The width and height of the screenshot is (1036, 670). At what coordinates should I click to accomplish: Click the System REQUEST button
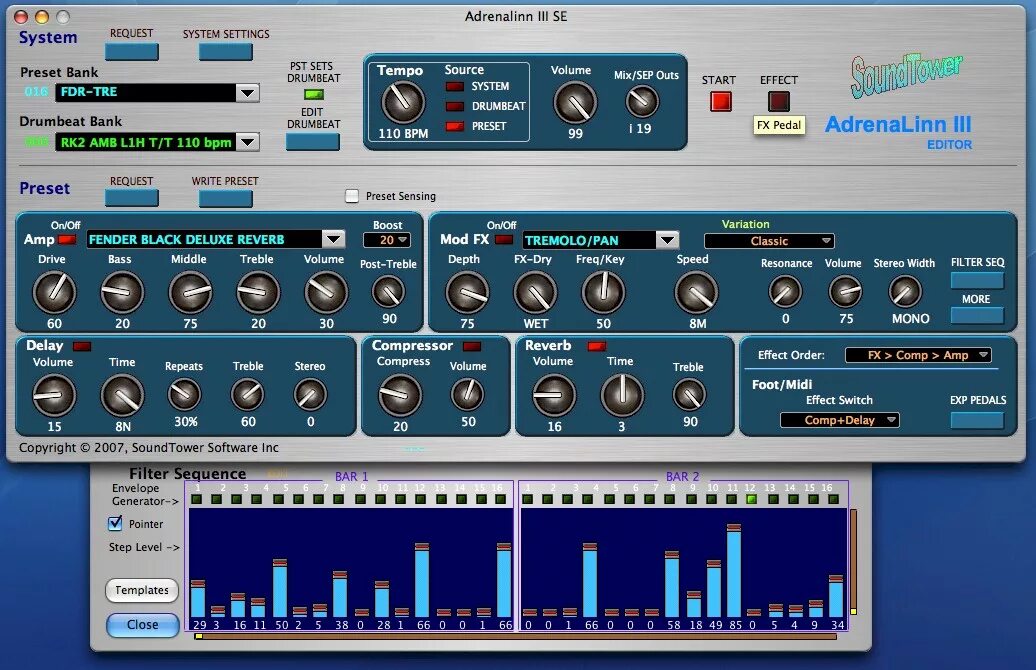click(x=132, y=52)
